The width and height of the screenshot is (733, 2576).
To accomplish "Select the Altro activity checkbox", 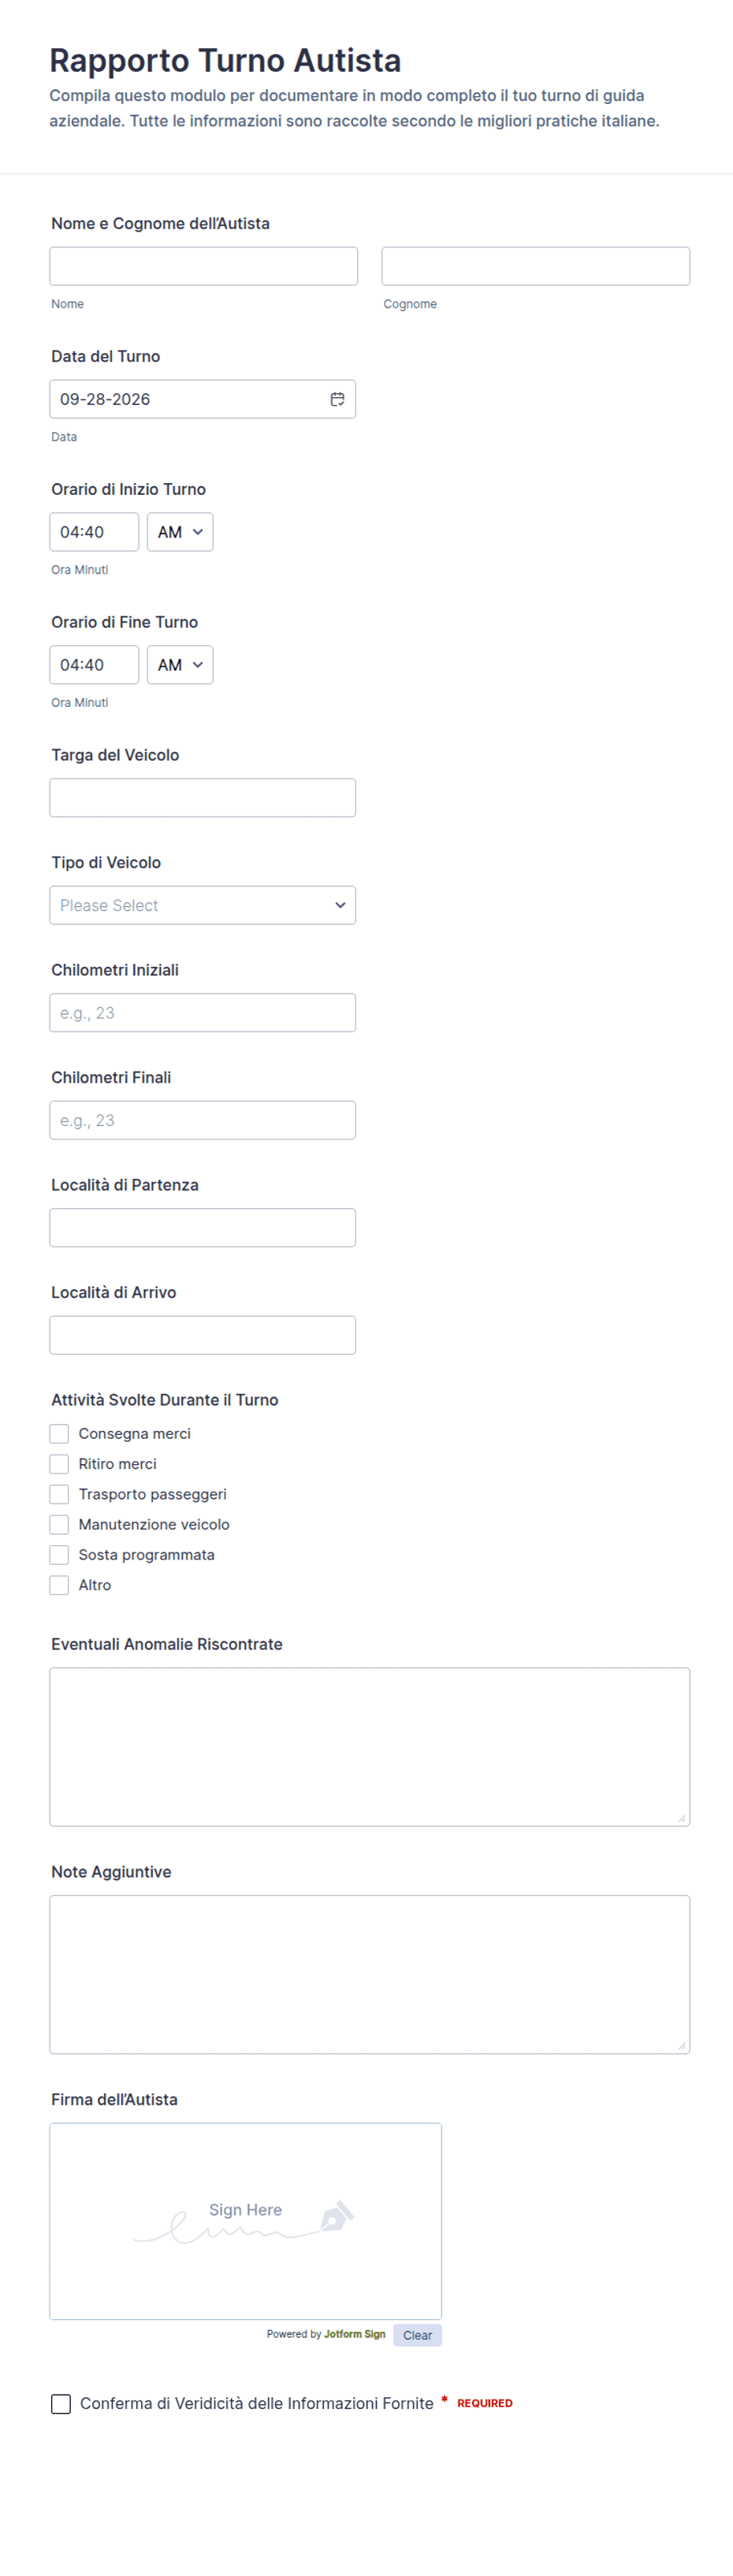I will click(59, 1585).
